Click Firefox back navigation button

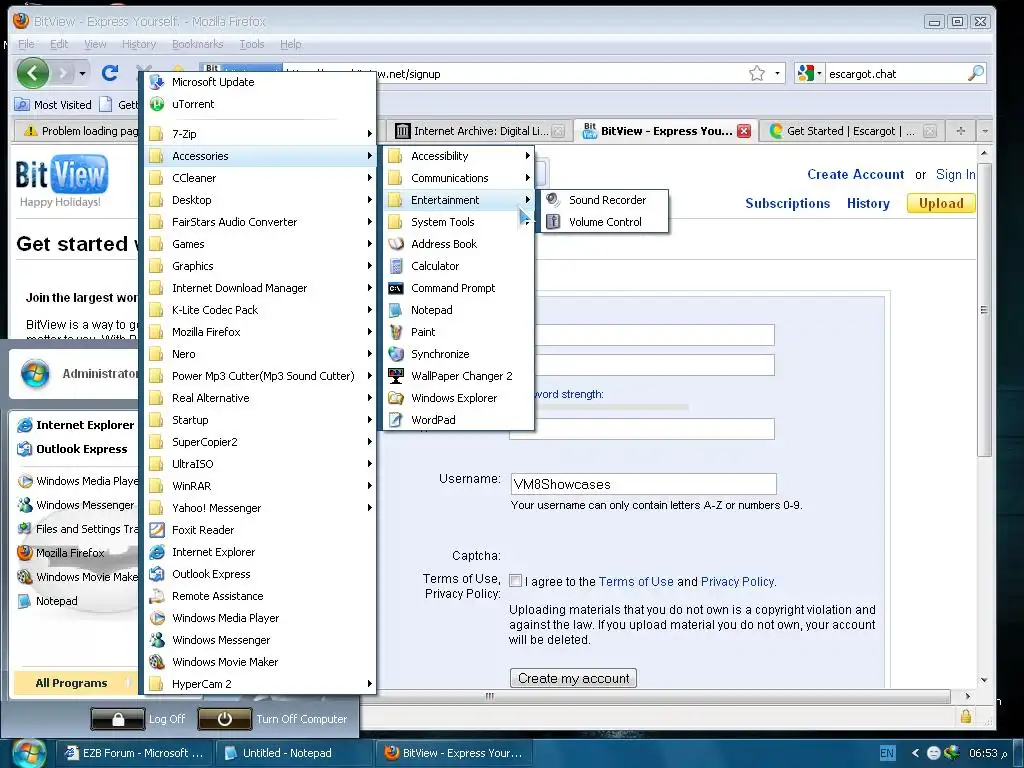pyautogui.click(x=33, y=73)
